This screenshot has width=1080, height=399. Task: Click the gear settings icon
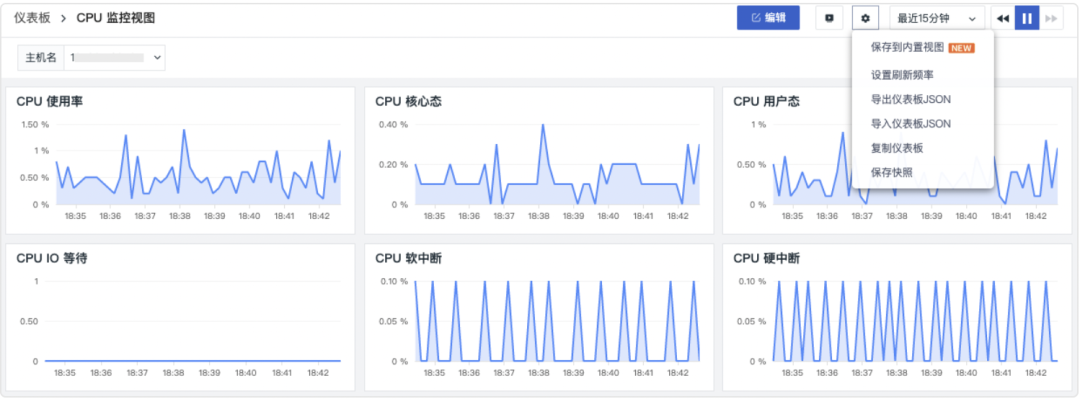pos(865,19)
